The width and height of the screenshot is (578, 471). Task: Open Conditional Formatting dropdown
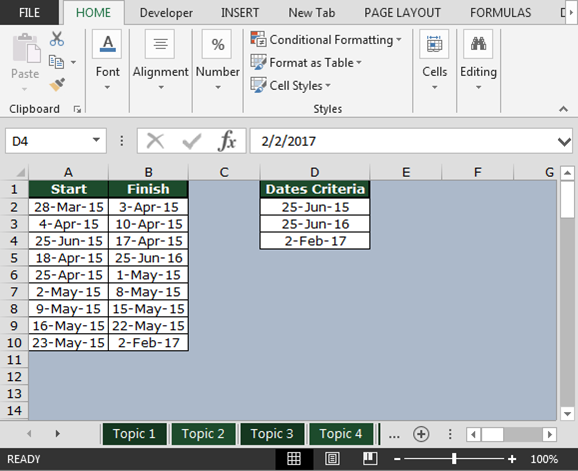326,39
